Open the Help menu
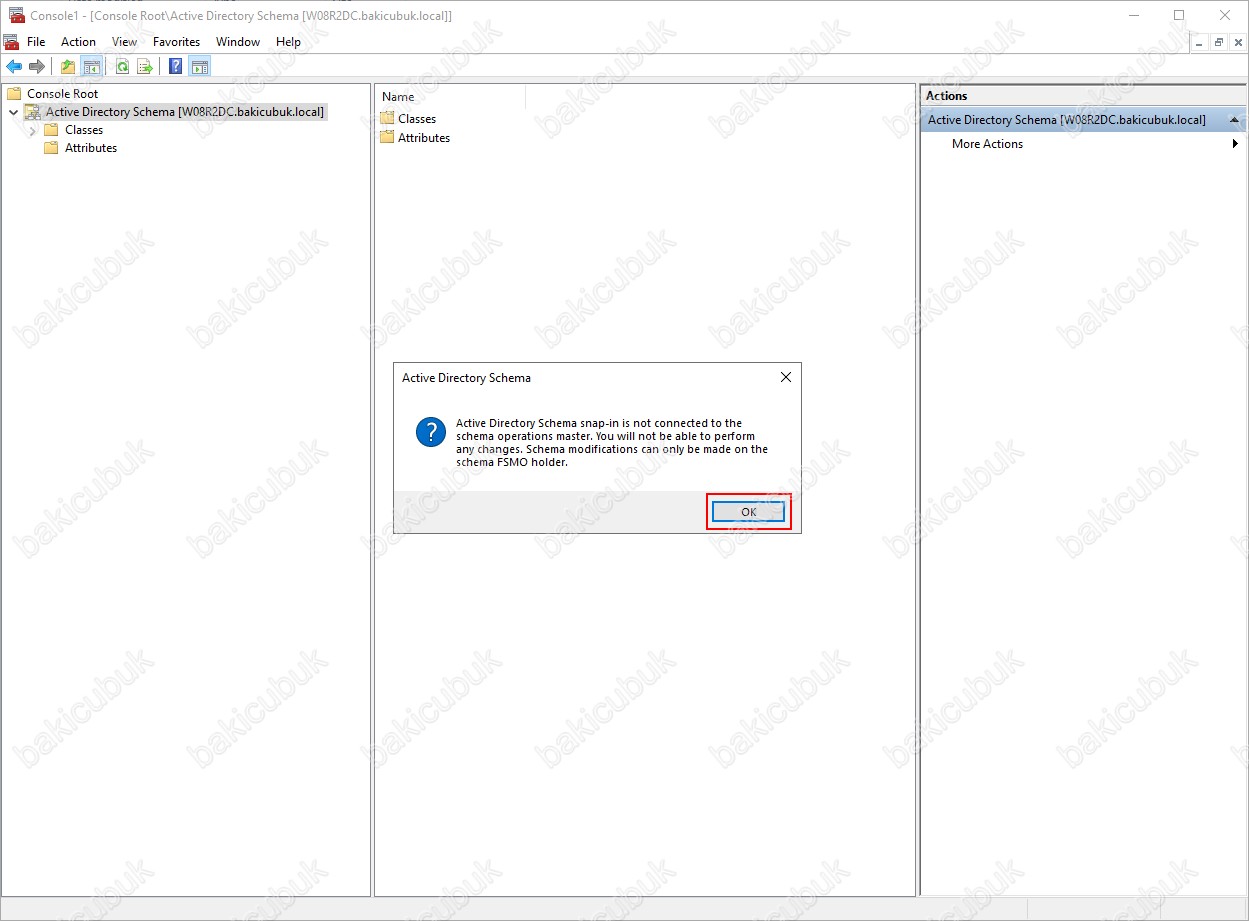Viewport: 1249px width, 921px height. [288, 42]
